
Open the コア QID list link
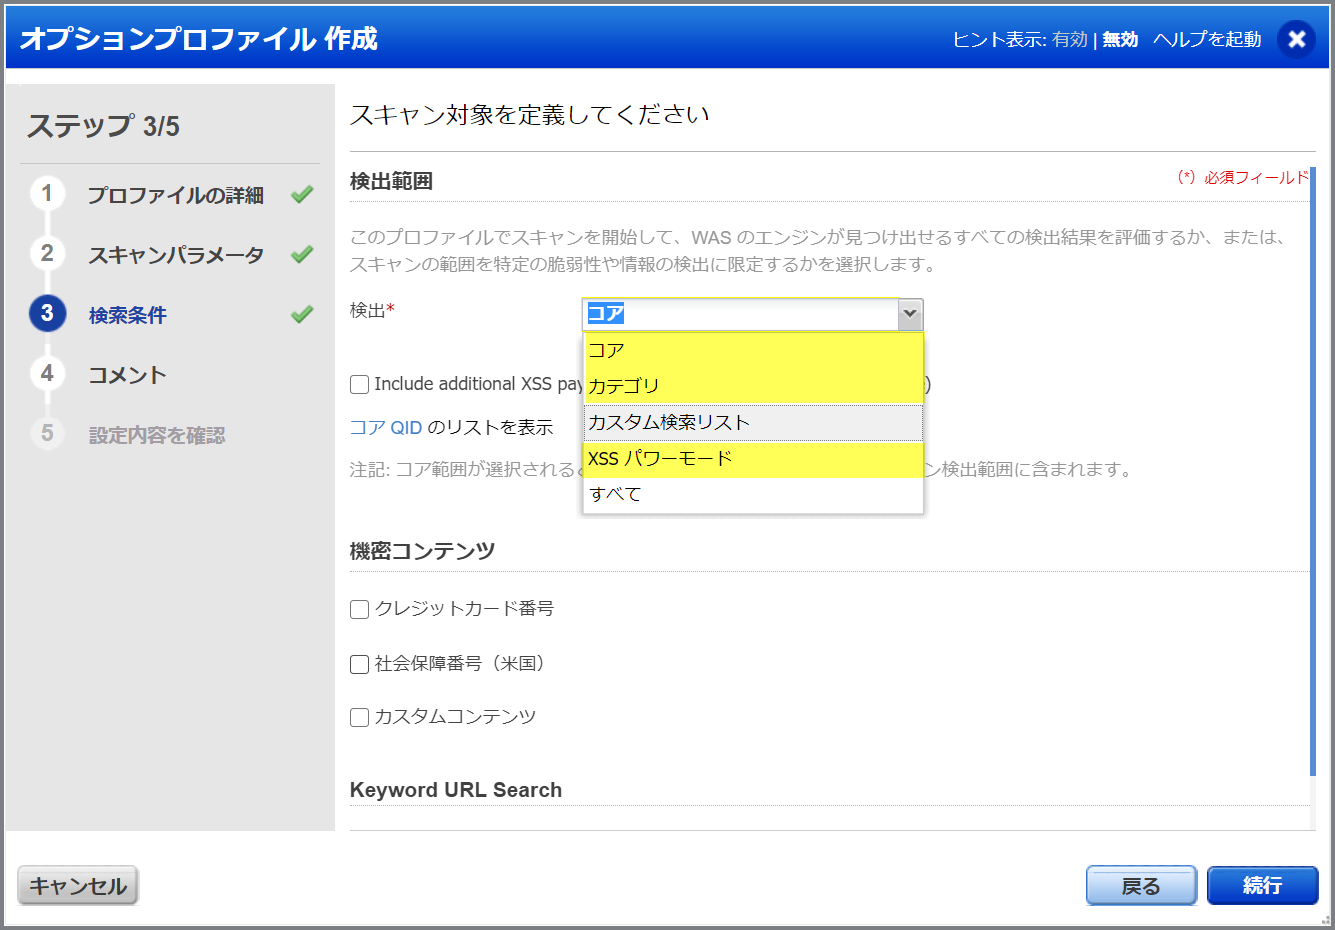[386, 427]
